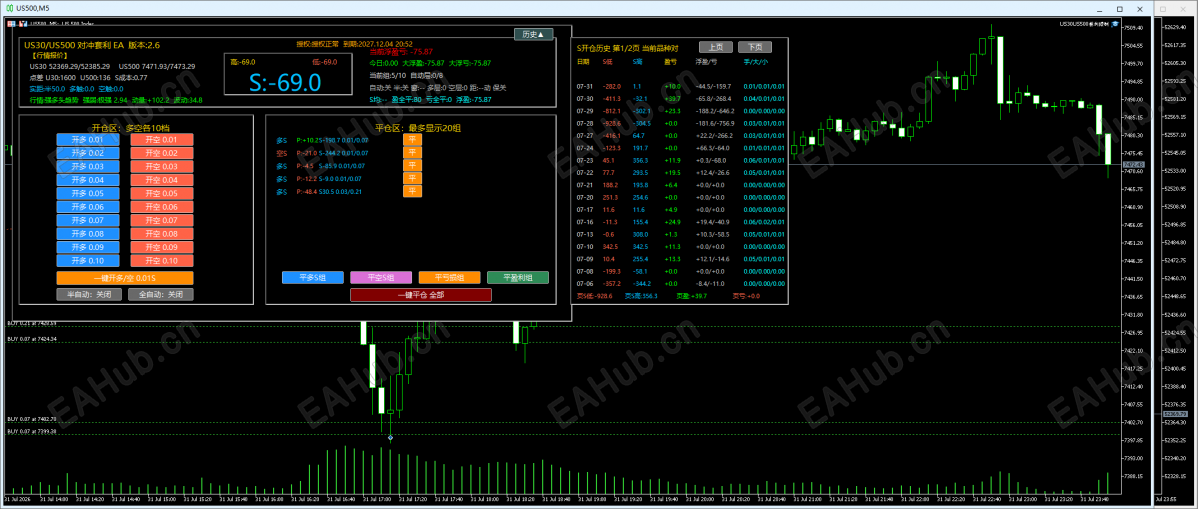
Task: Close the group with P:+10.25 via 平
Action: (x=412, y=140)
